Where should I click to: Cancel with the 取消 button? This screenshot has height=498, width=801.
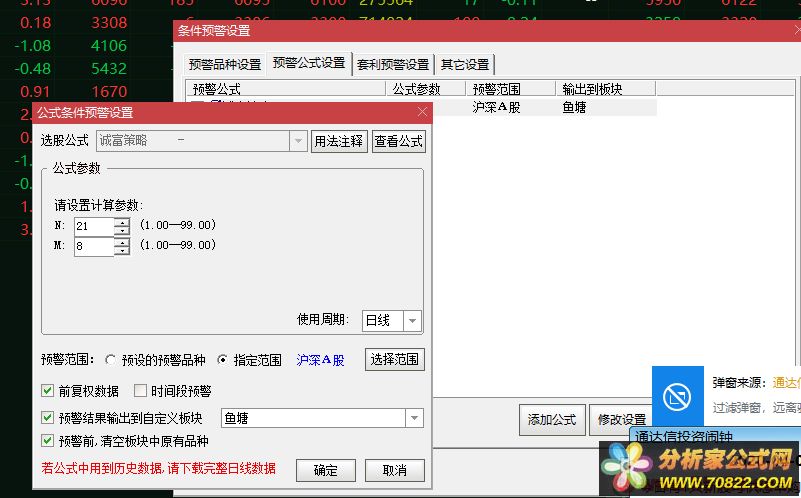pos(394,470)
